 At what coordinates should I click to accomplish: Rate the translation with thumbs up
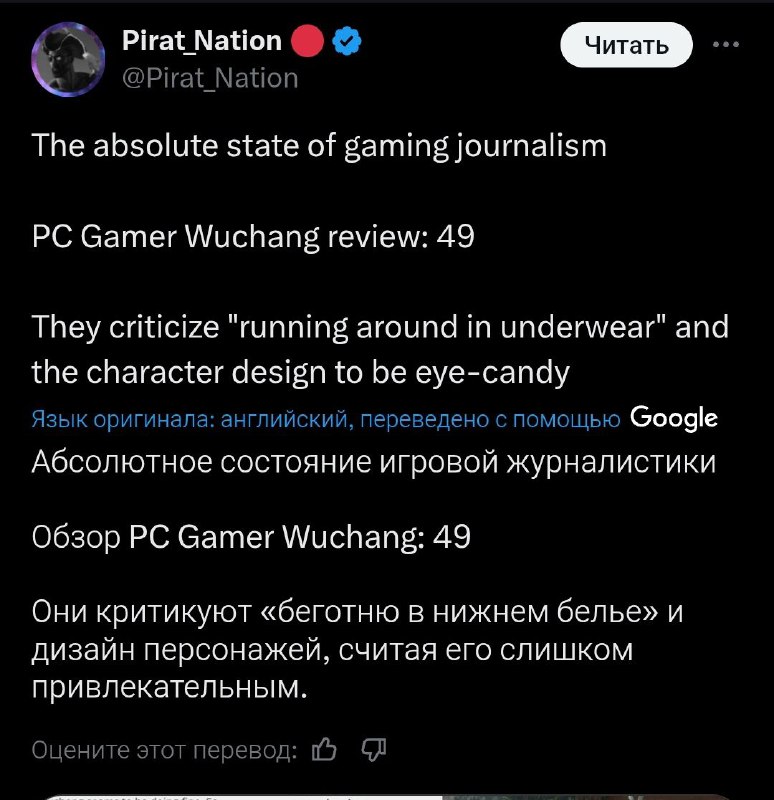coord(325,749)
